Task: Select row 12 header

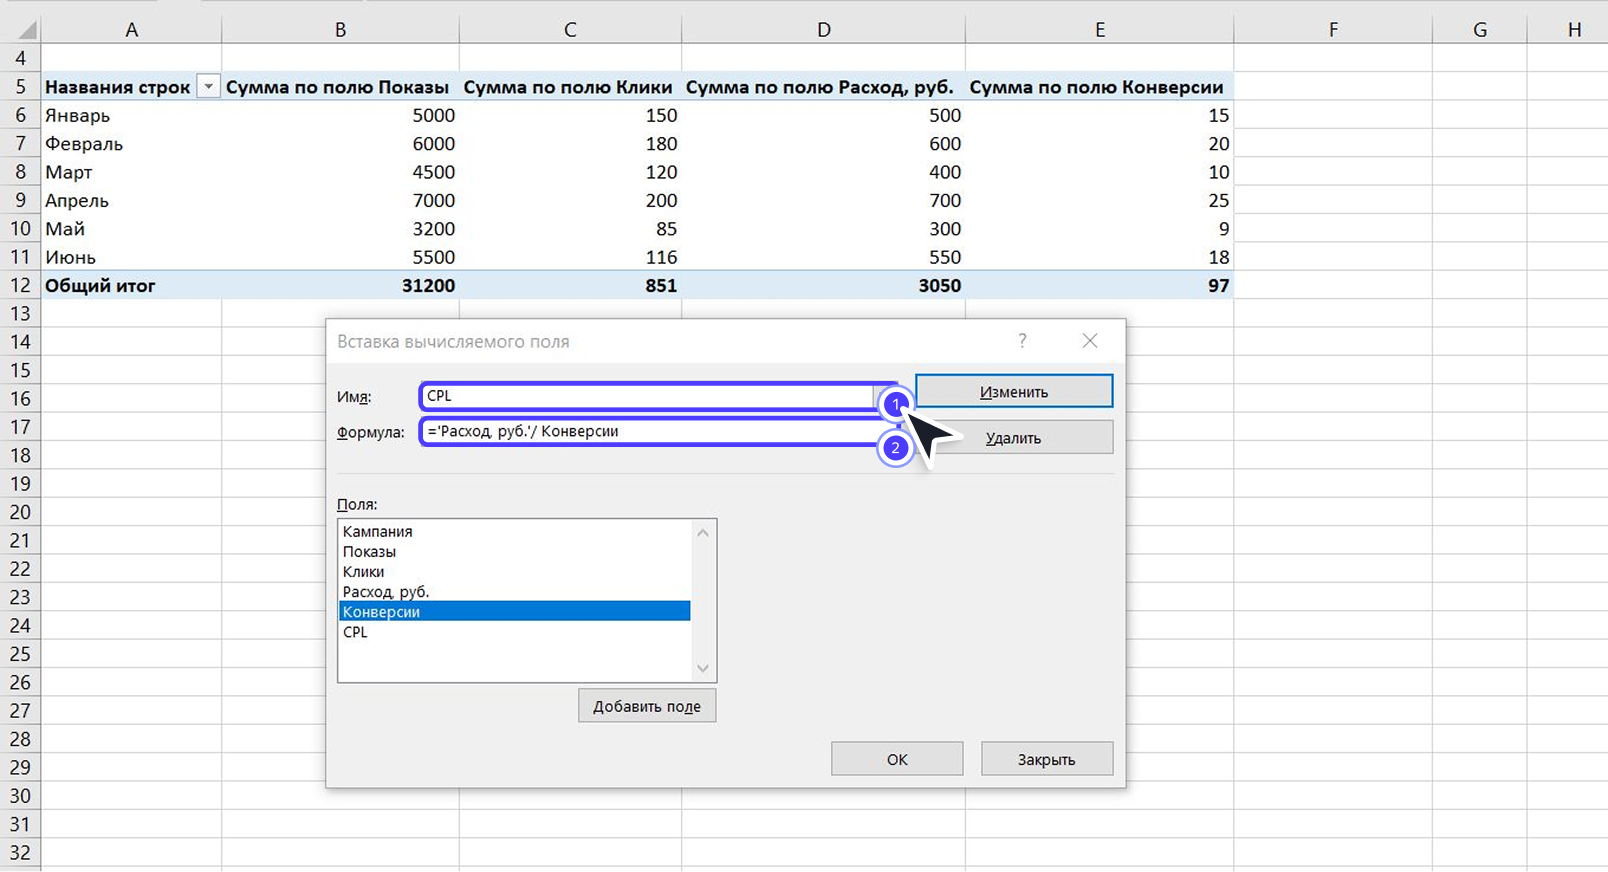Action: (20, 285)
